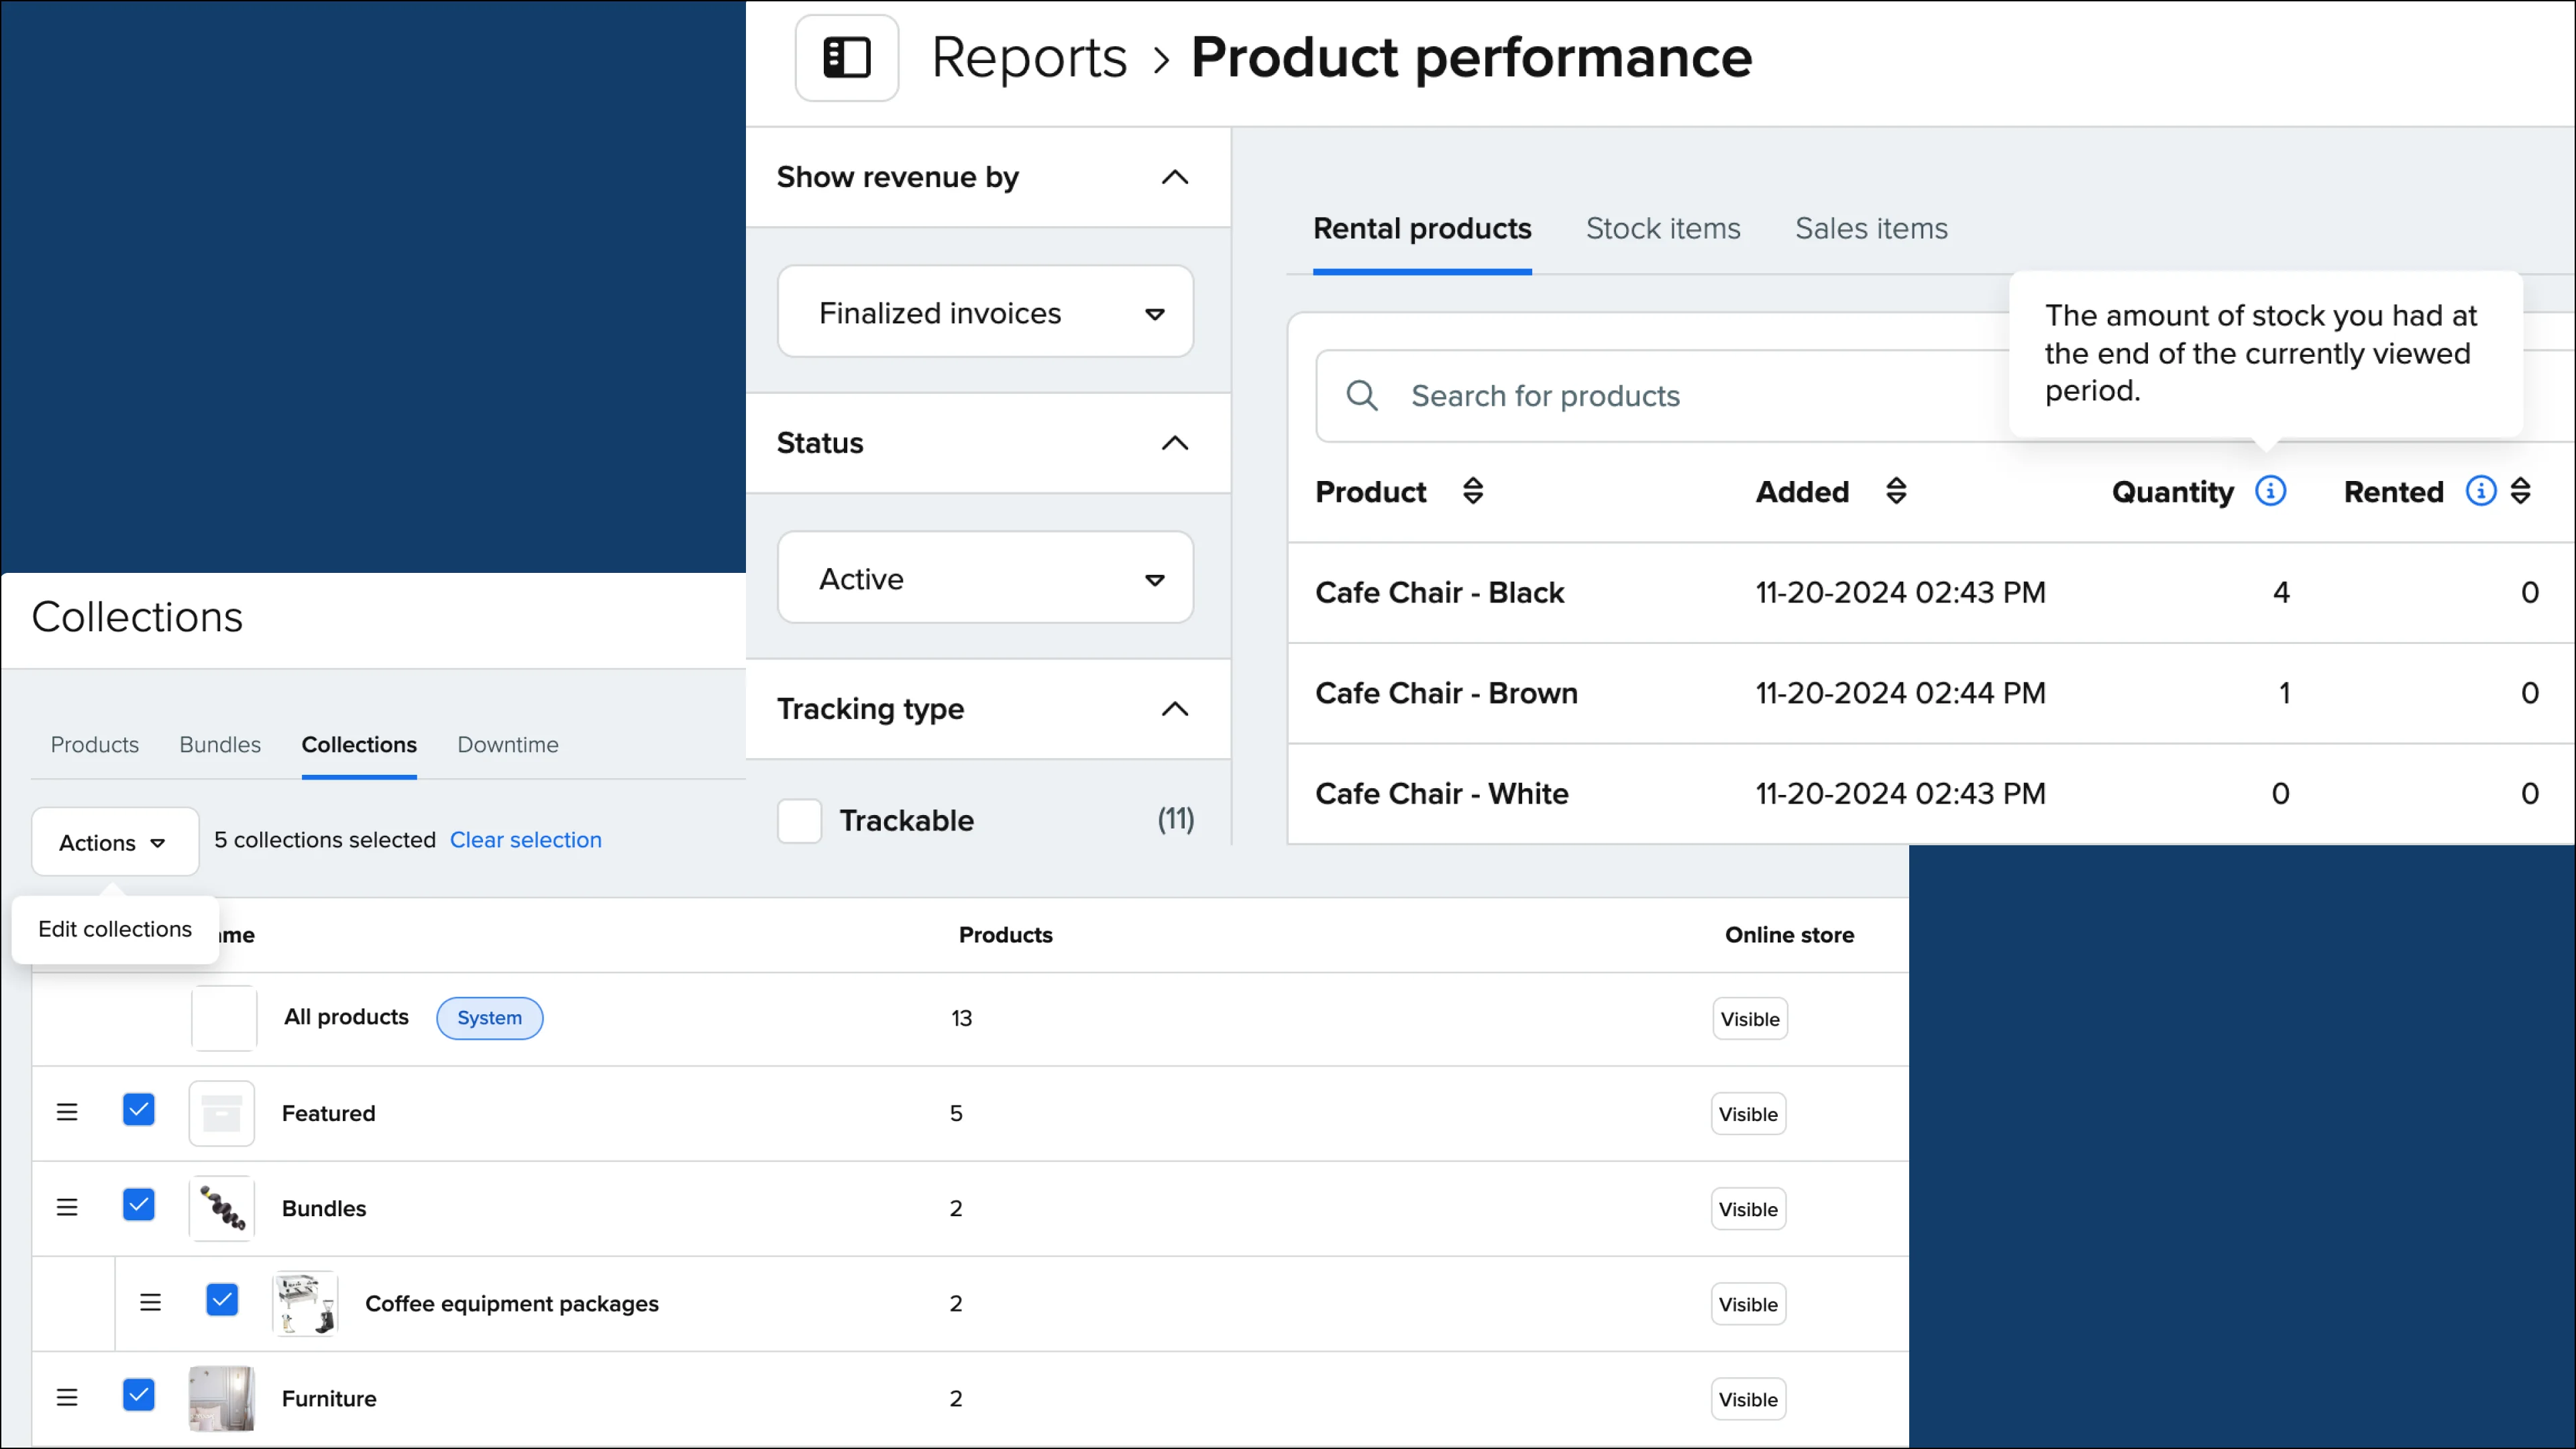Uncheck Coffee equipment packages checkbox
Image resolution: width=2576 pixels, height=1449 pixels.
(x=222, y=1301)
